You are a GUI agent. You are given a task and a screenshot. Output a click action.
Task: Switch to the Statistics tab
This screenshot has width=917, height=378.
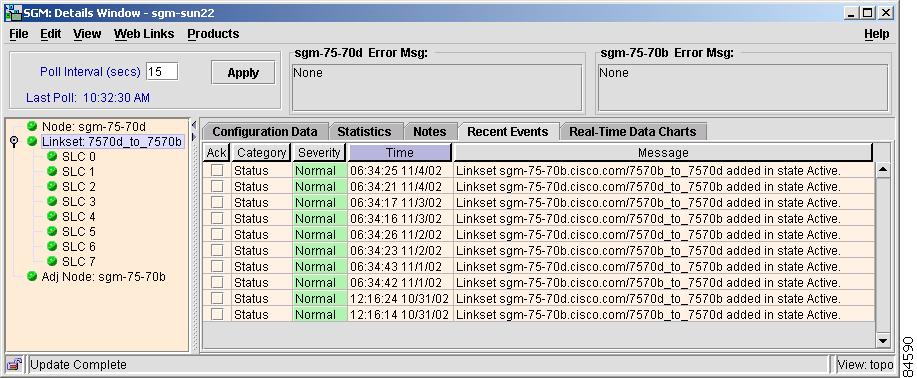click(364, 132)
